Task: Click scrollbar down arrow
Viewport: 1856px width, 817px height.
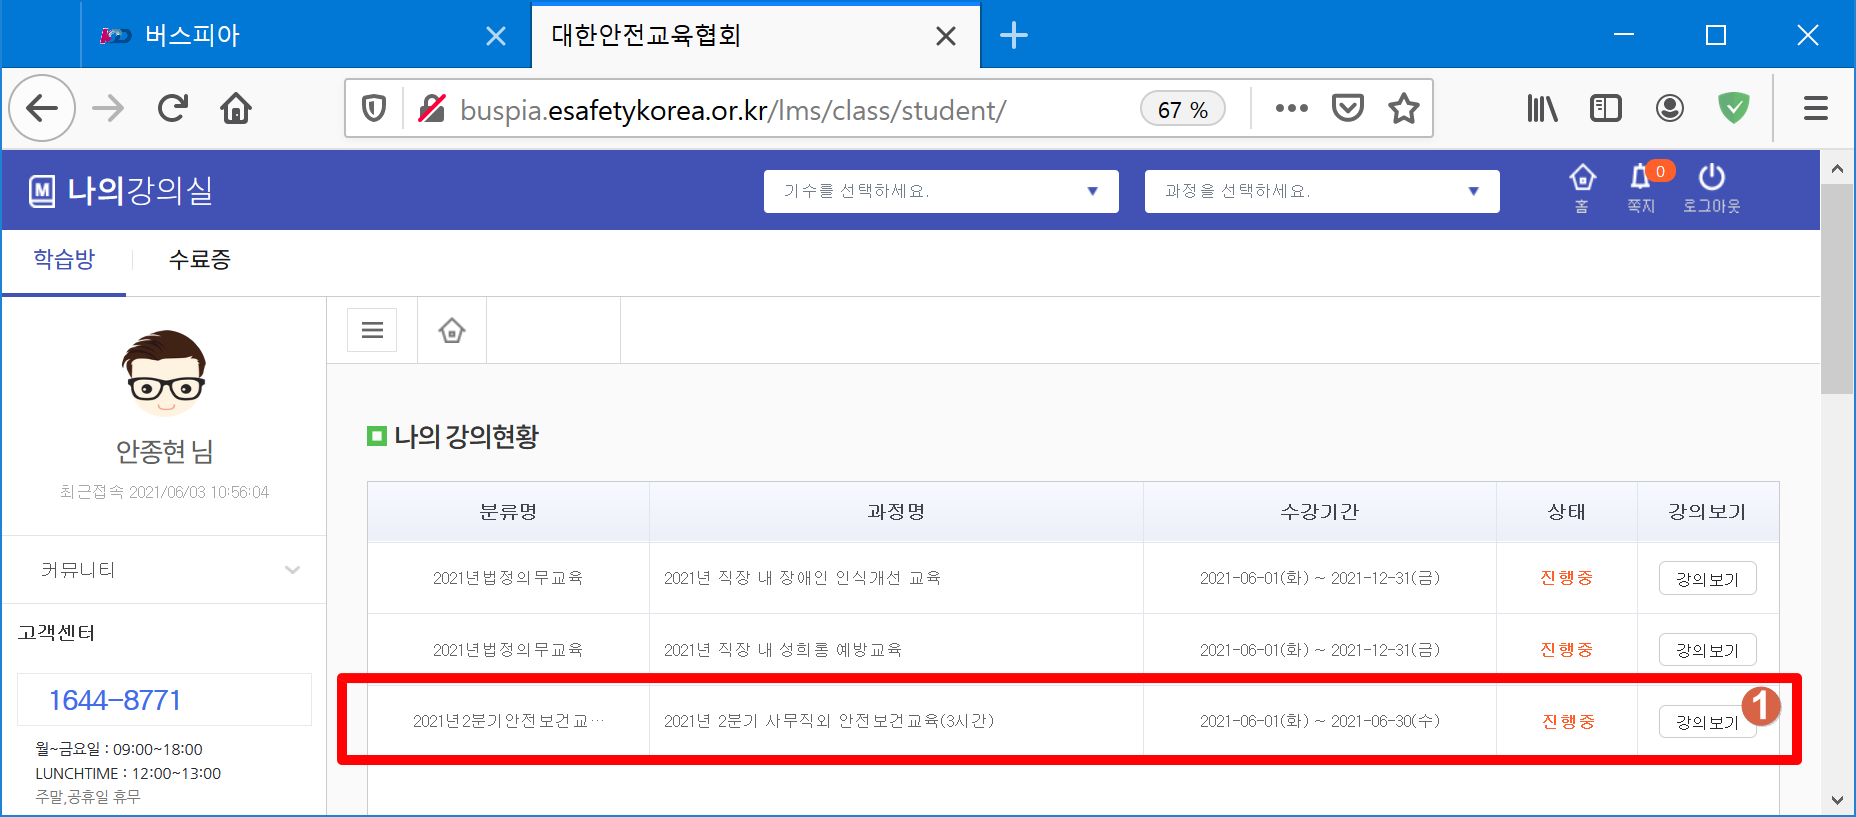Action: click(x=1837, y=799)
